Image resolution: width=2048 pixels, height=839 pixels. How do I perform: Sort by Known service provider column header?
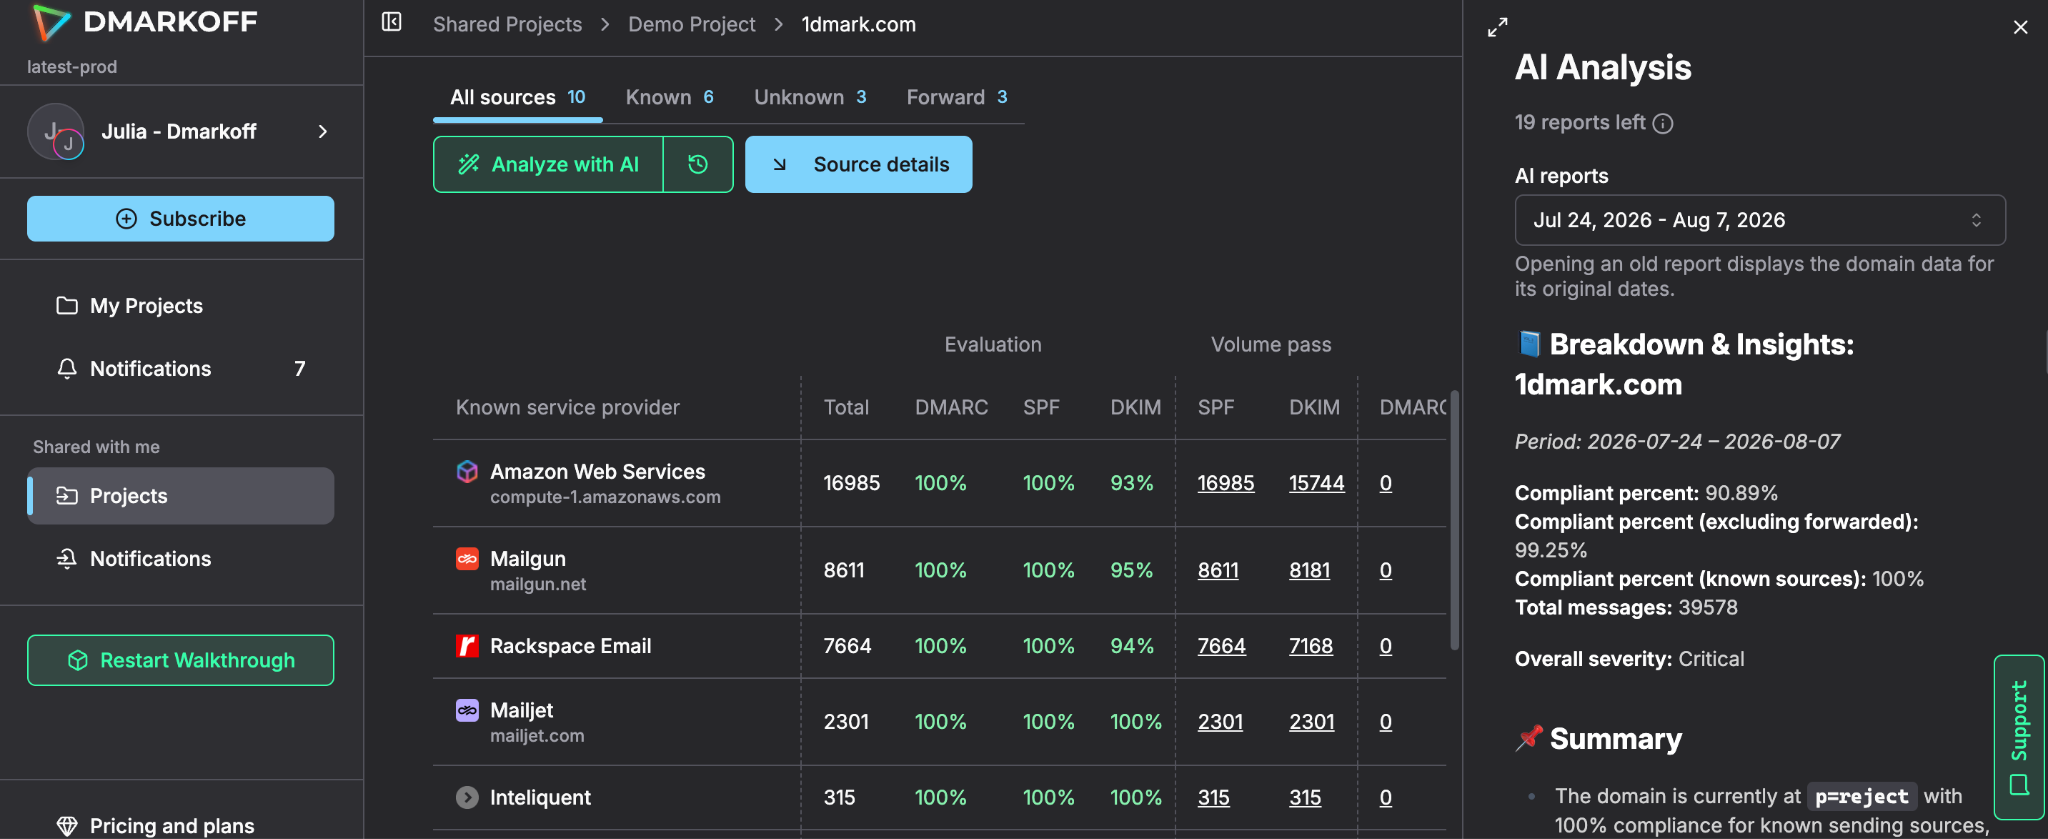[x=568, y=407]
